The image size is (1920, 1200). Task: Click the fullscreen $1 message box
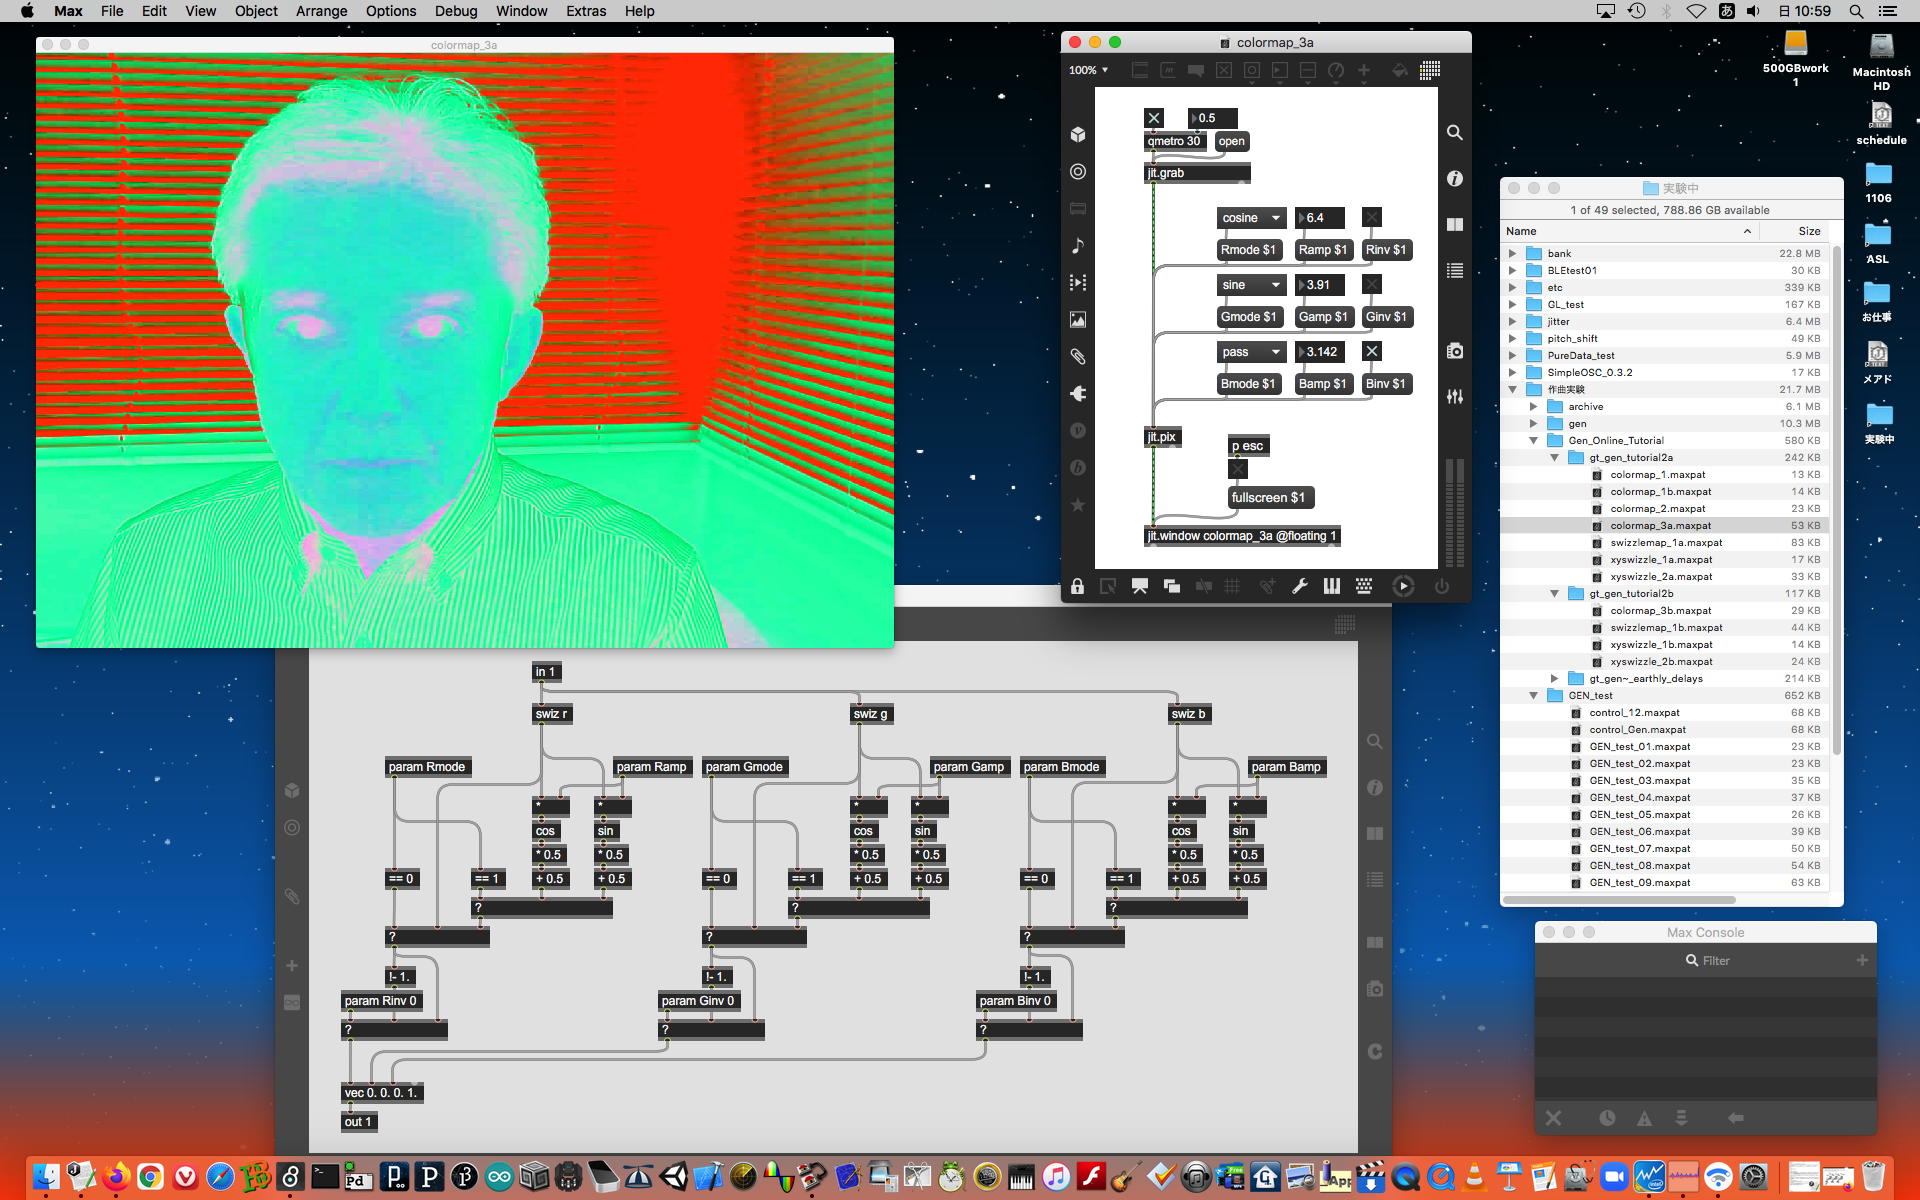[1268, 498]
